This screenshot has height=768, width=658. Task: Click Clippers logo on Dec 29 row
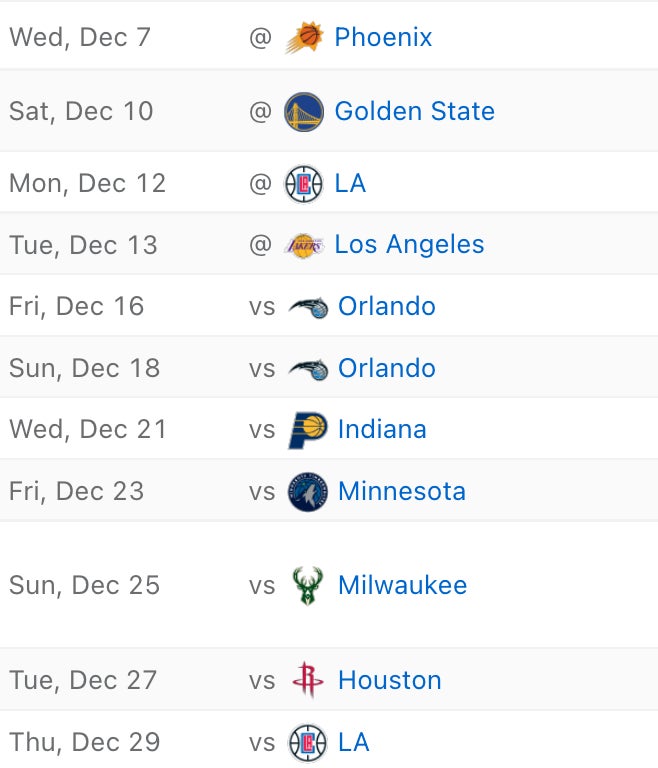coord(307,743)
